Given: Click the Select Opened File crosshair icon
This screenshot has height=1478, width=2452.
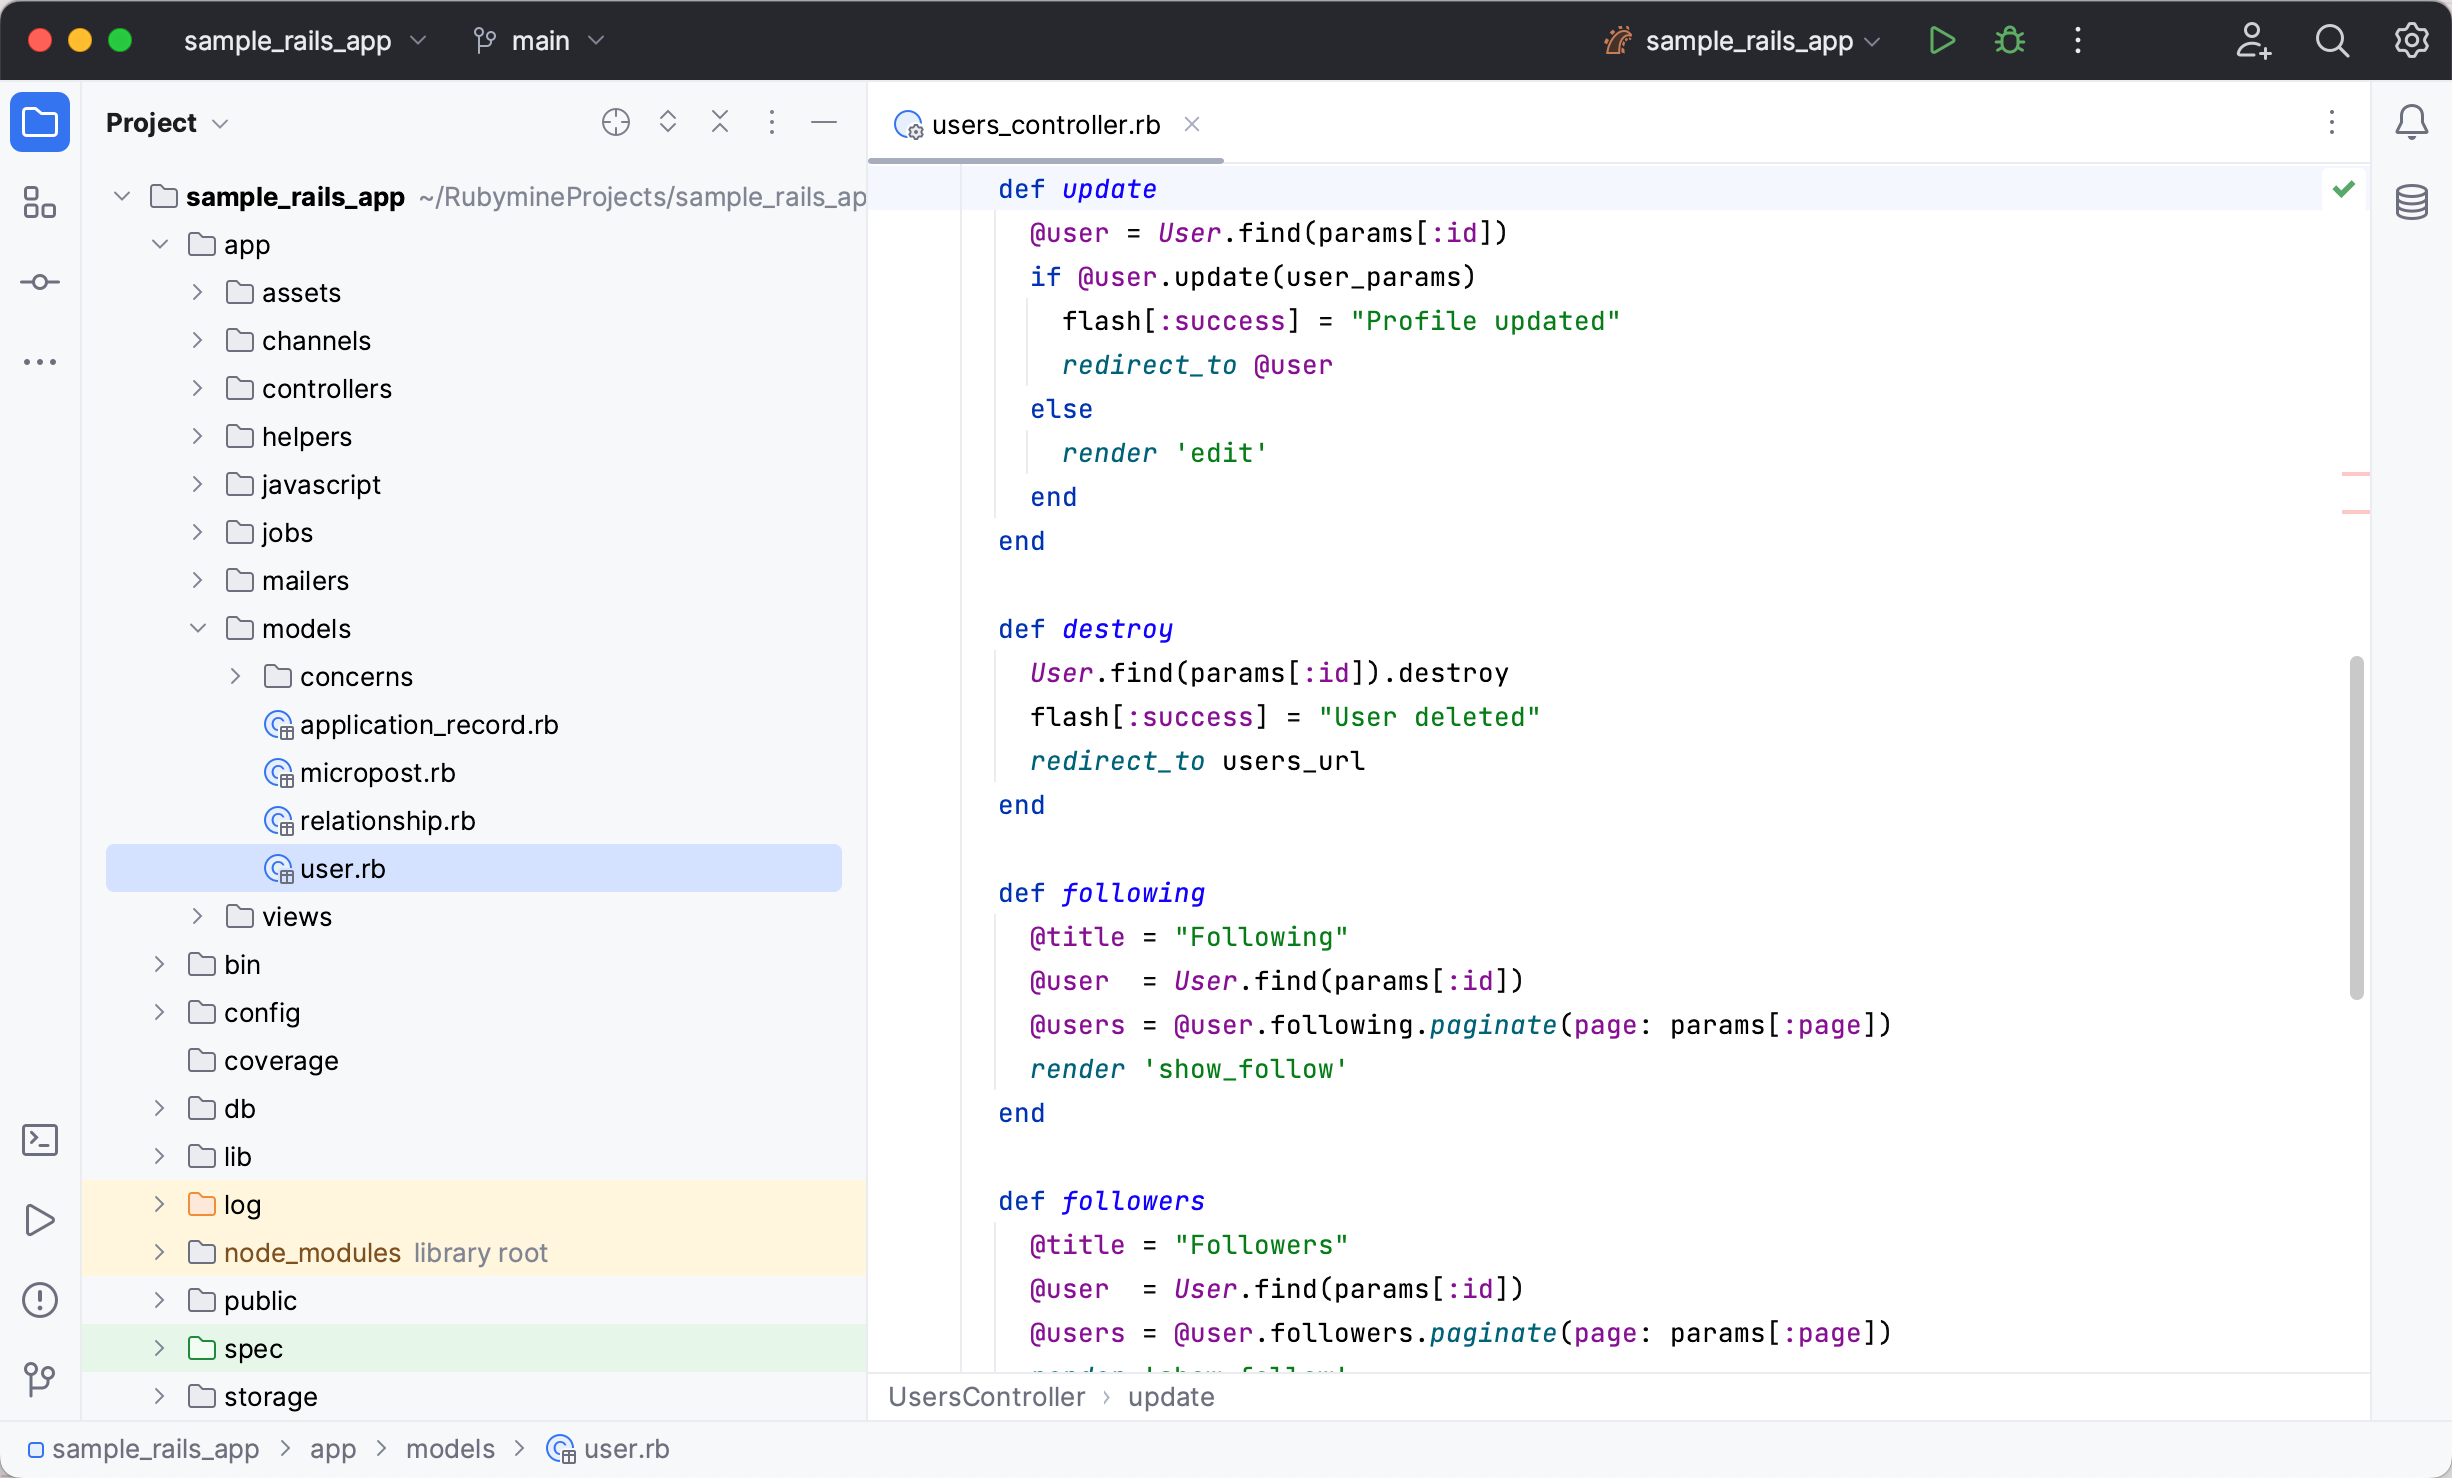Looking at the screenshot, I should pyautogui.click(x=616, y=123).
